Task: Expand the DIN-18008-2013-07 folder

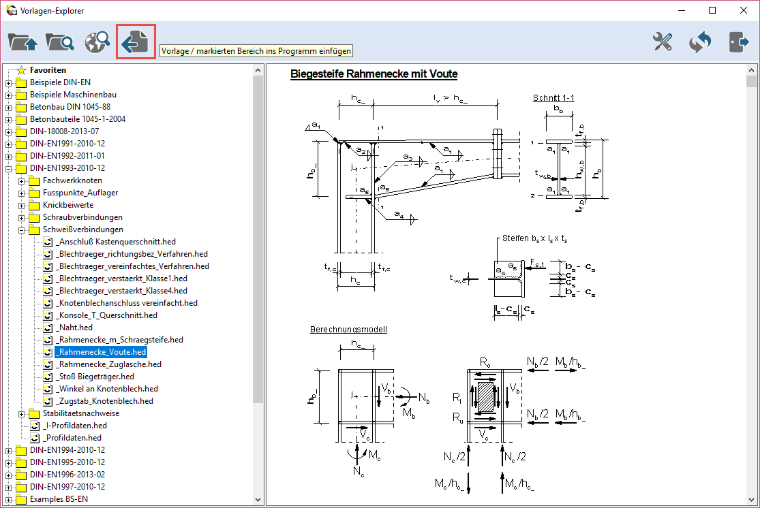Action: (9, 132)
